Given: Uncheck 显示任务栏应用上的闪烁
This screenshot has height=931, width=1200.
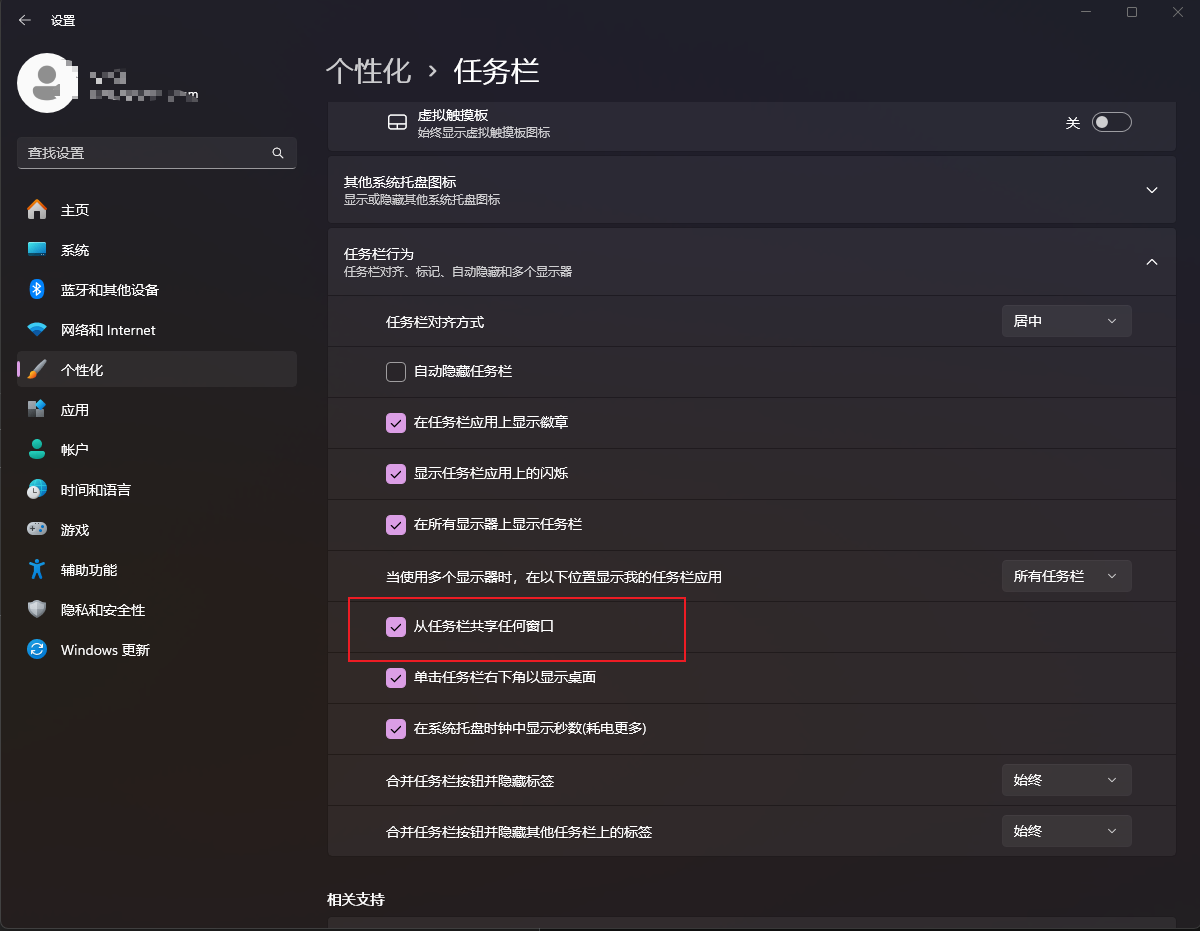Looking at the screenshot, I should tap(396, 474).
